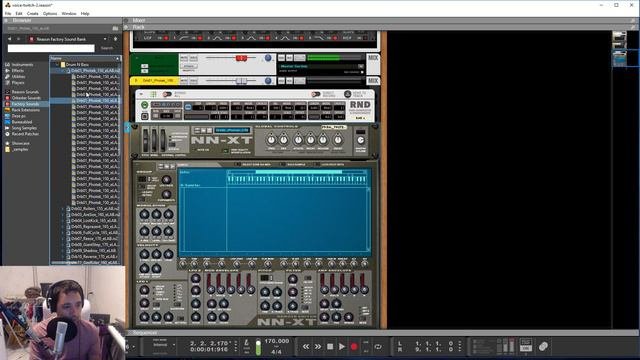Open the Reason Factory Sound Bank dropdown
640x360 pixels.
68,39
